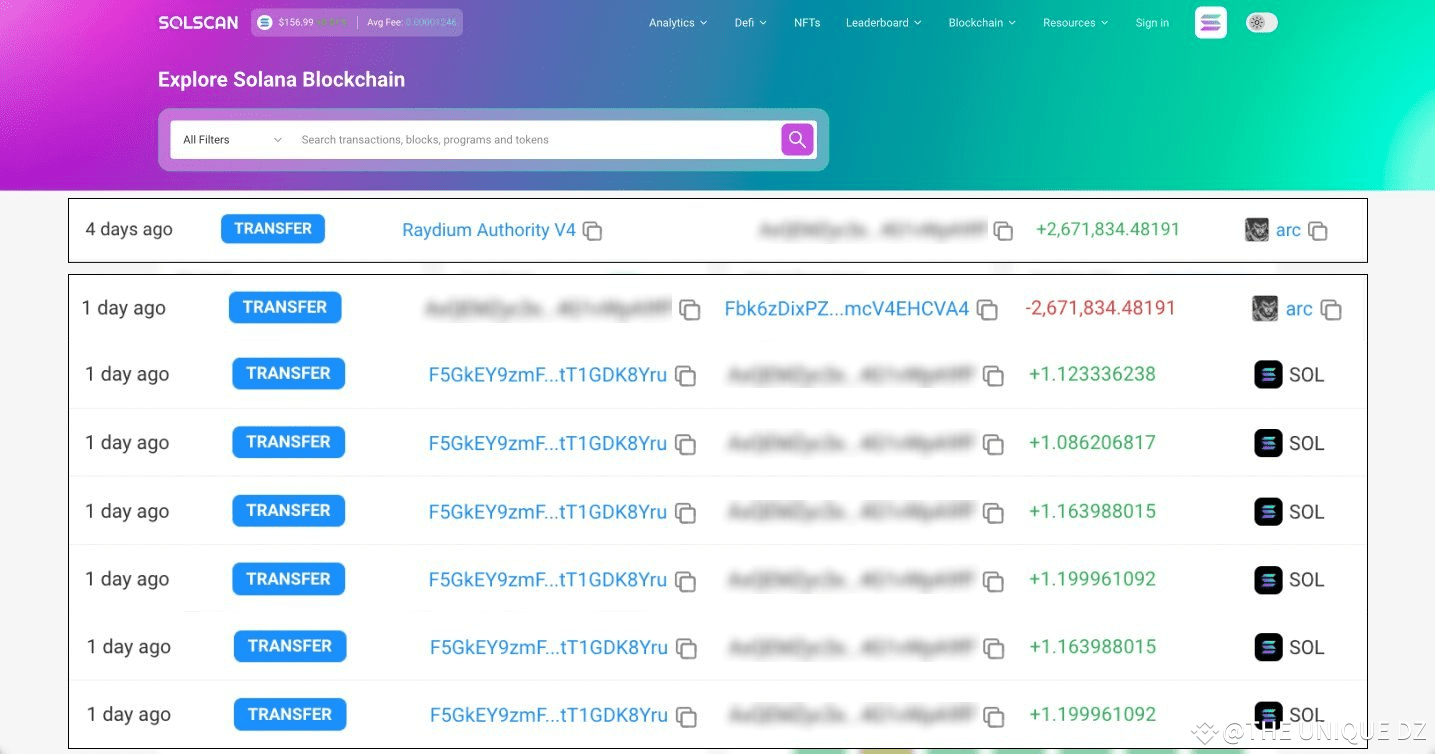The height and width of the screenshot is (754, 1435).
Task: Click the +1.123336238 amount
Action: 1092,374
